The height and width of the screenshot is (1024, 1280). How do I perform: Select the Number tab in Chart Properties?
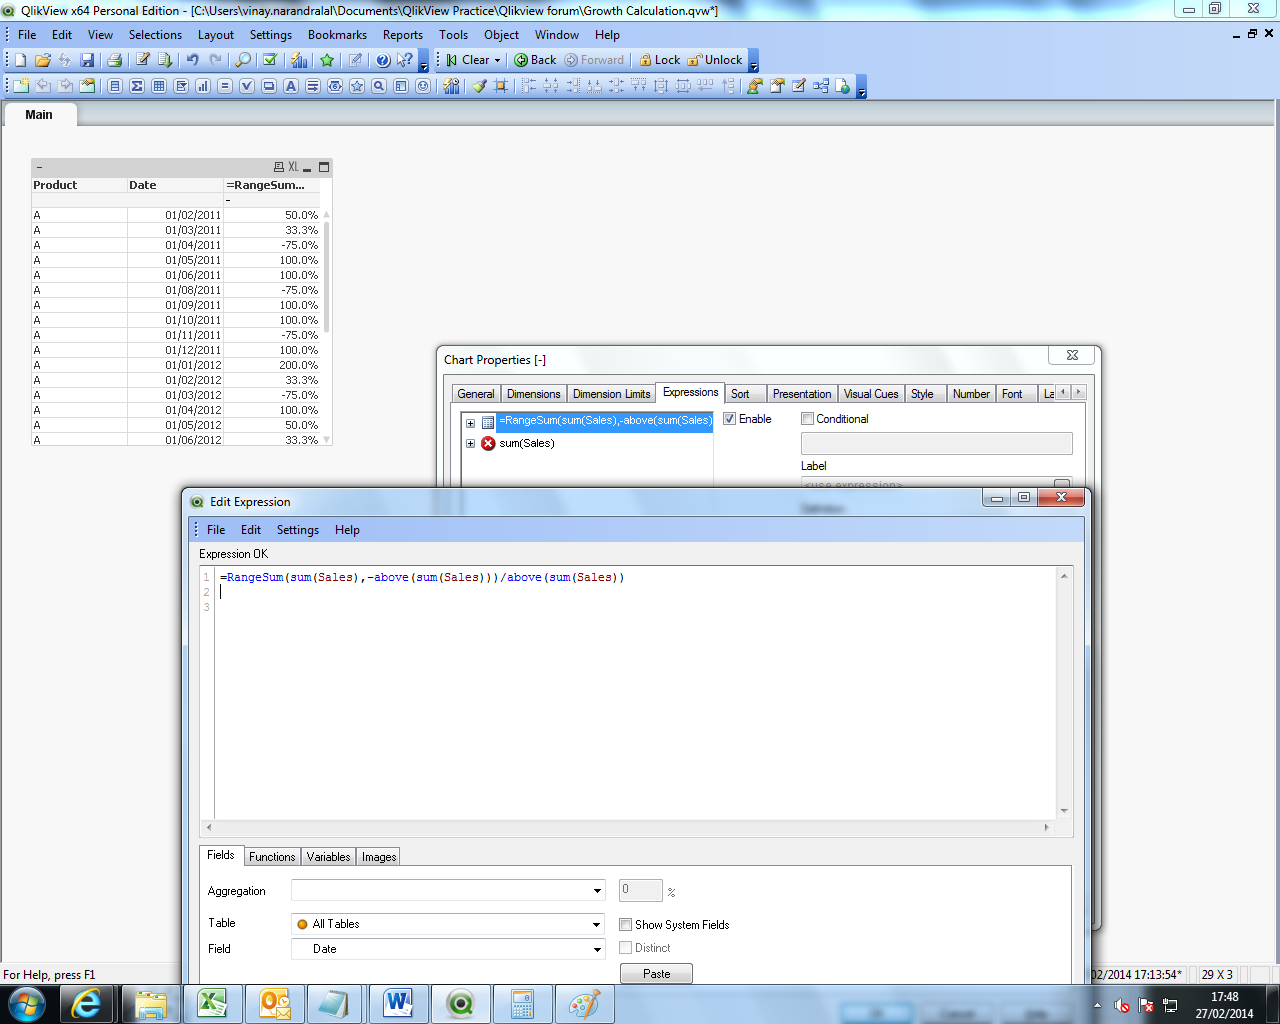pos(971,394)
